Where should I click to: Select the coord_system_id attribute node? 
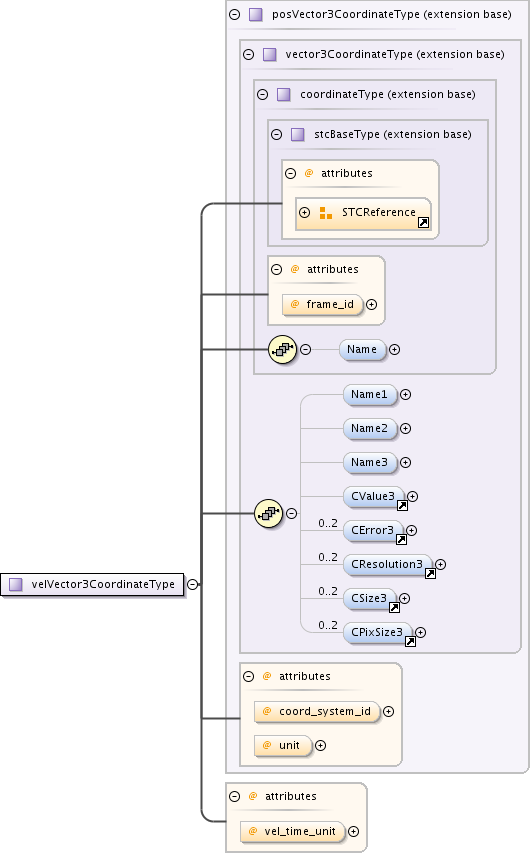point(316,711)
